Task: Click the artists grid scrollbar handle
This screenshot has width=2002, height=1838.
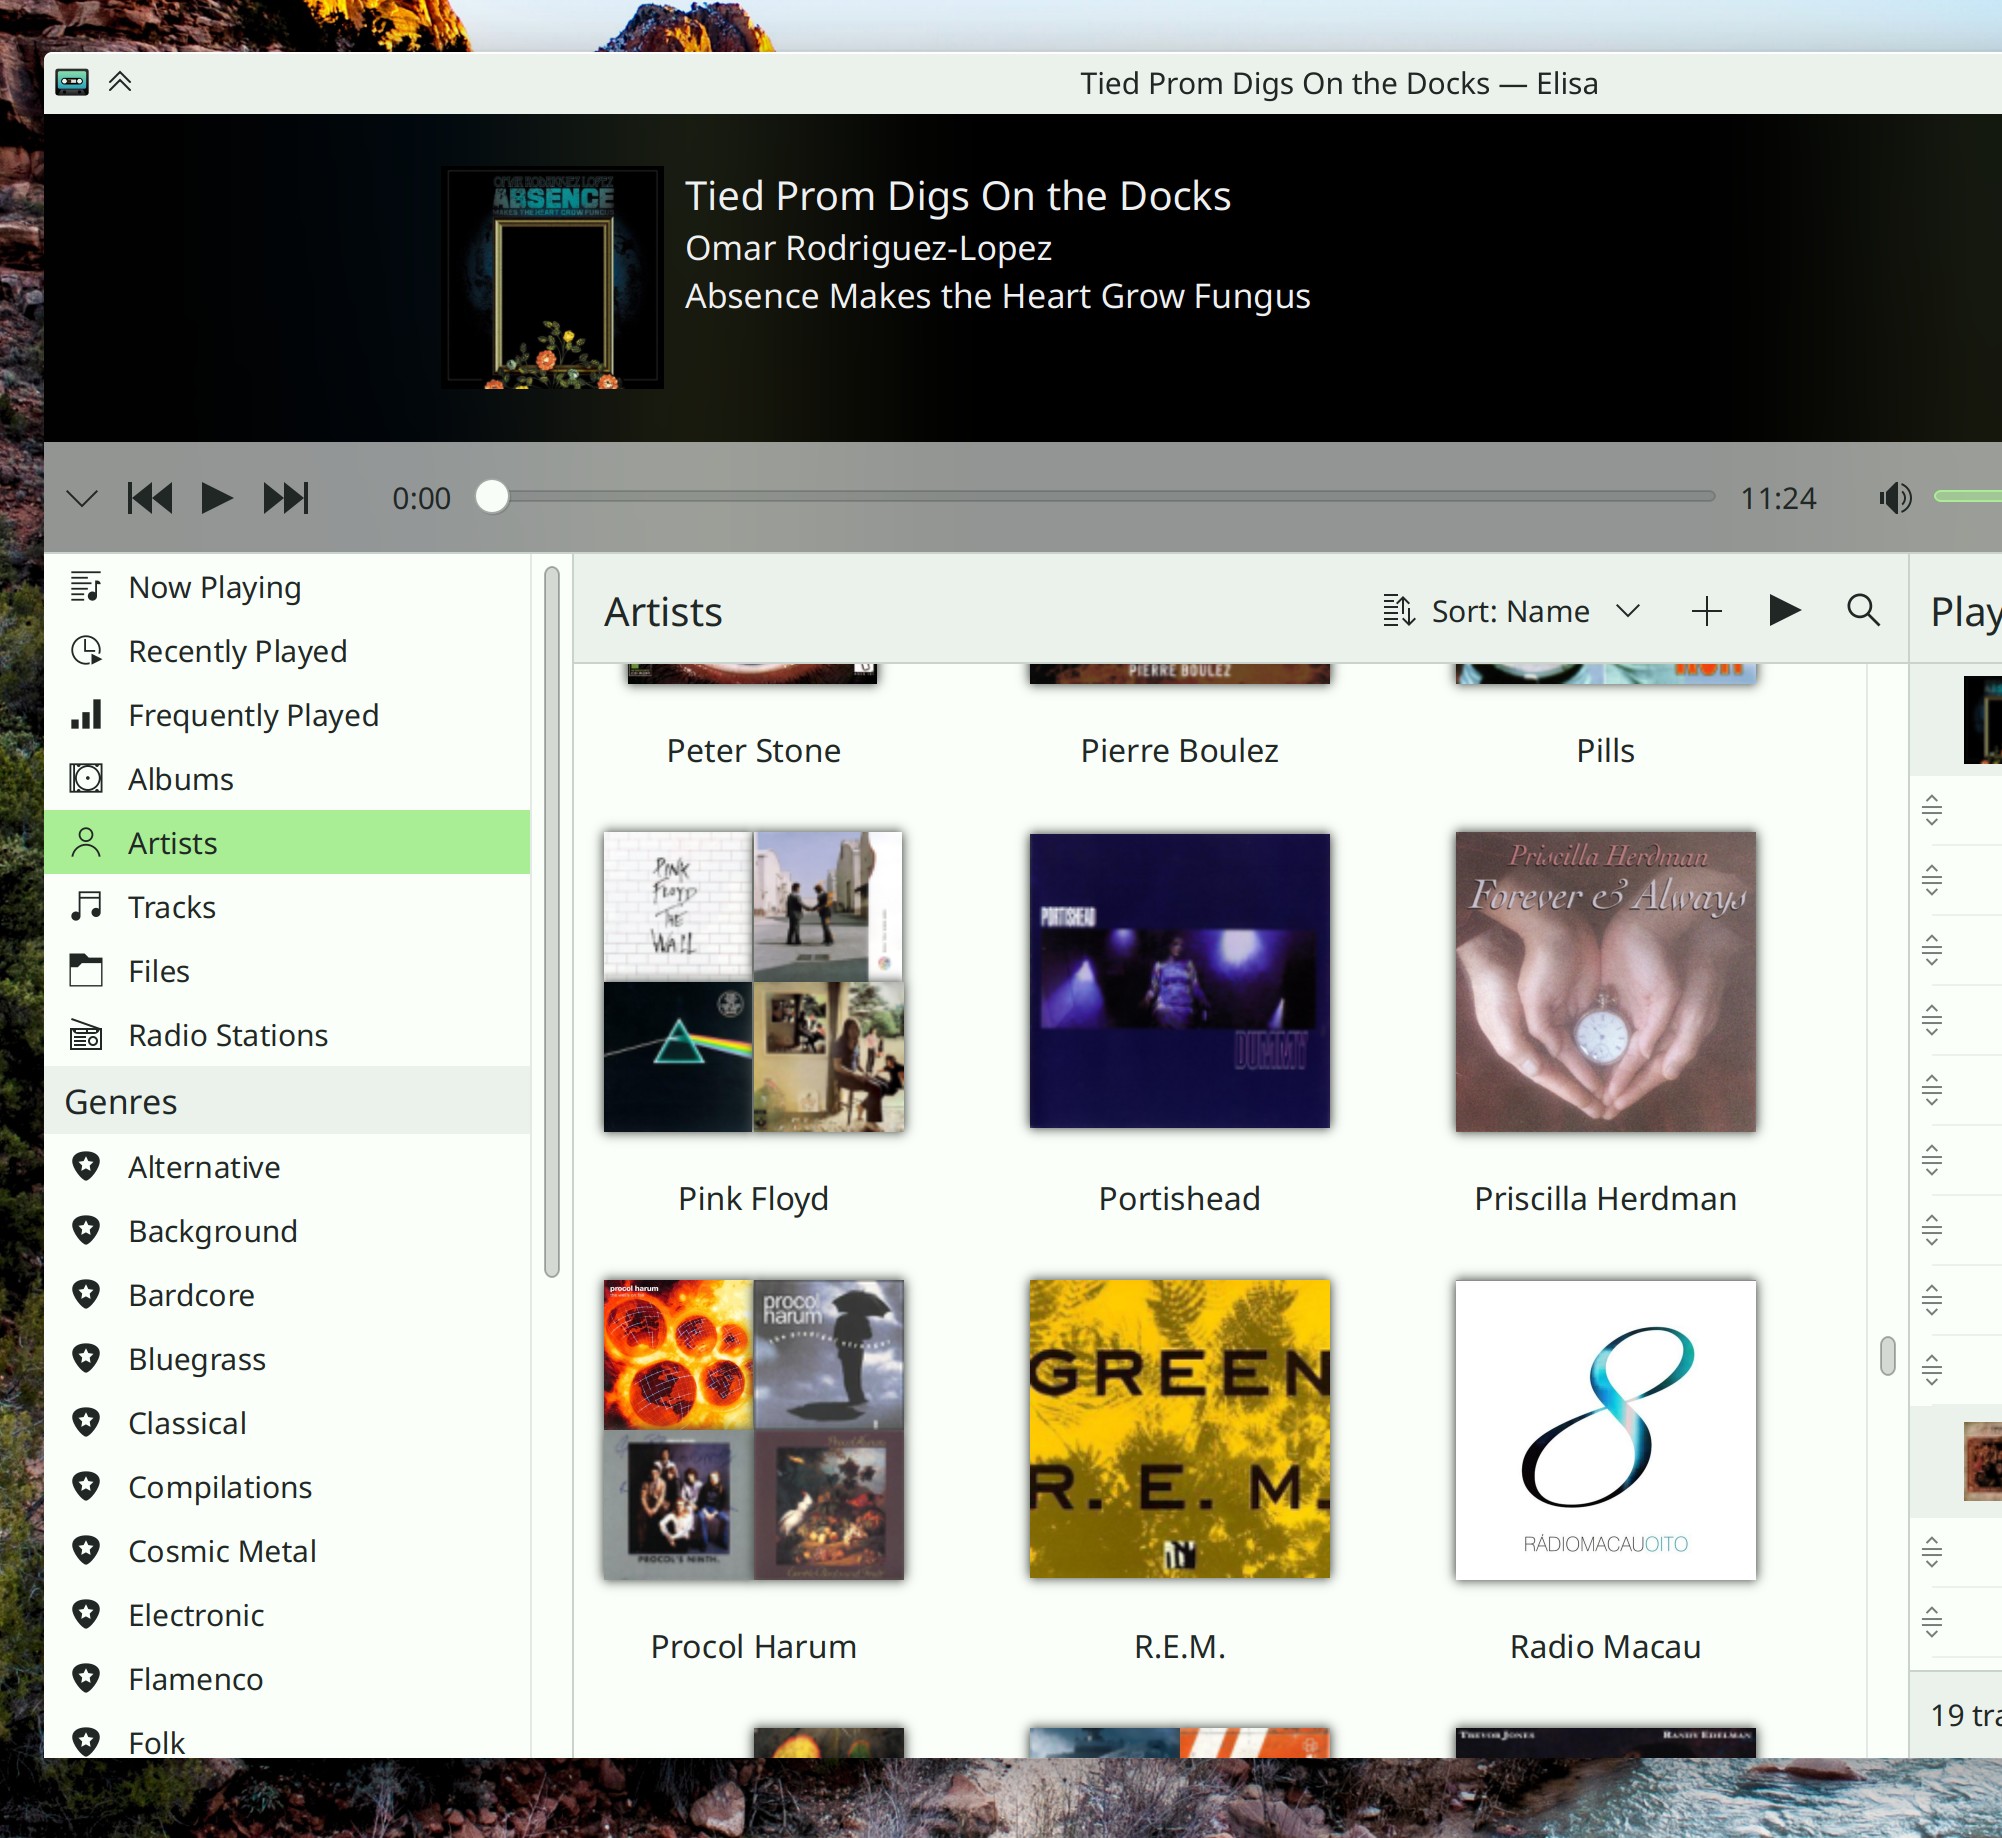Action: [x=1887, y=1356]
